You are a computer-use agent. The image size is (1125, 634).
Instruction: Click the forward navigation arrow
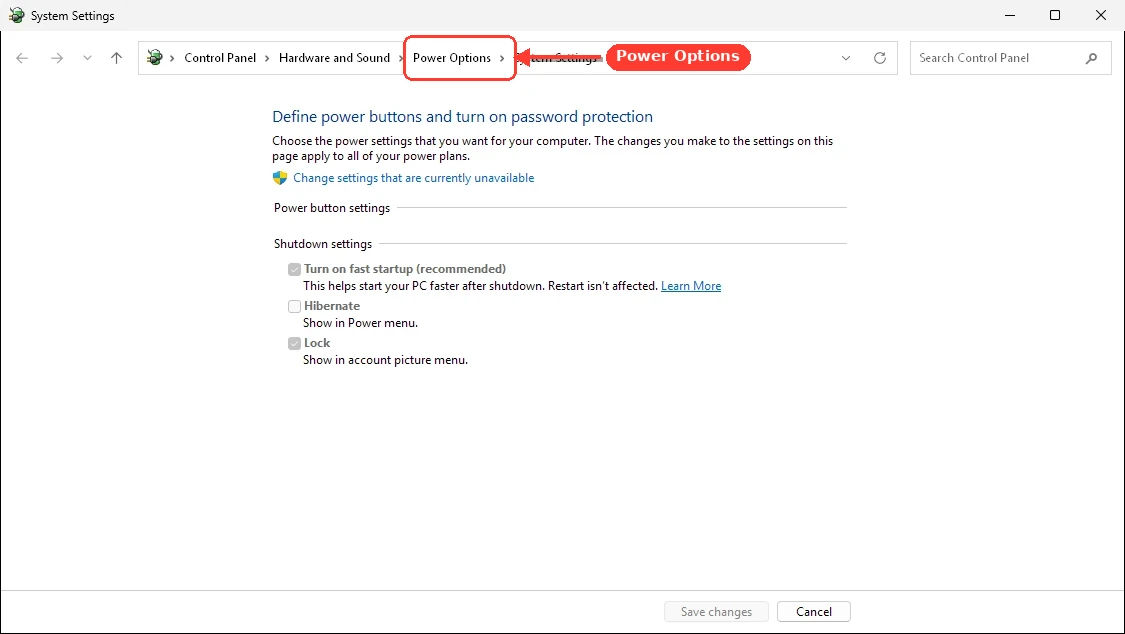coord(57,58)
